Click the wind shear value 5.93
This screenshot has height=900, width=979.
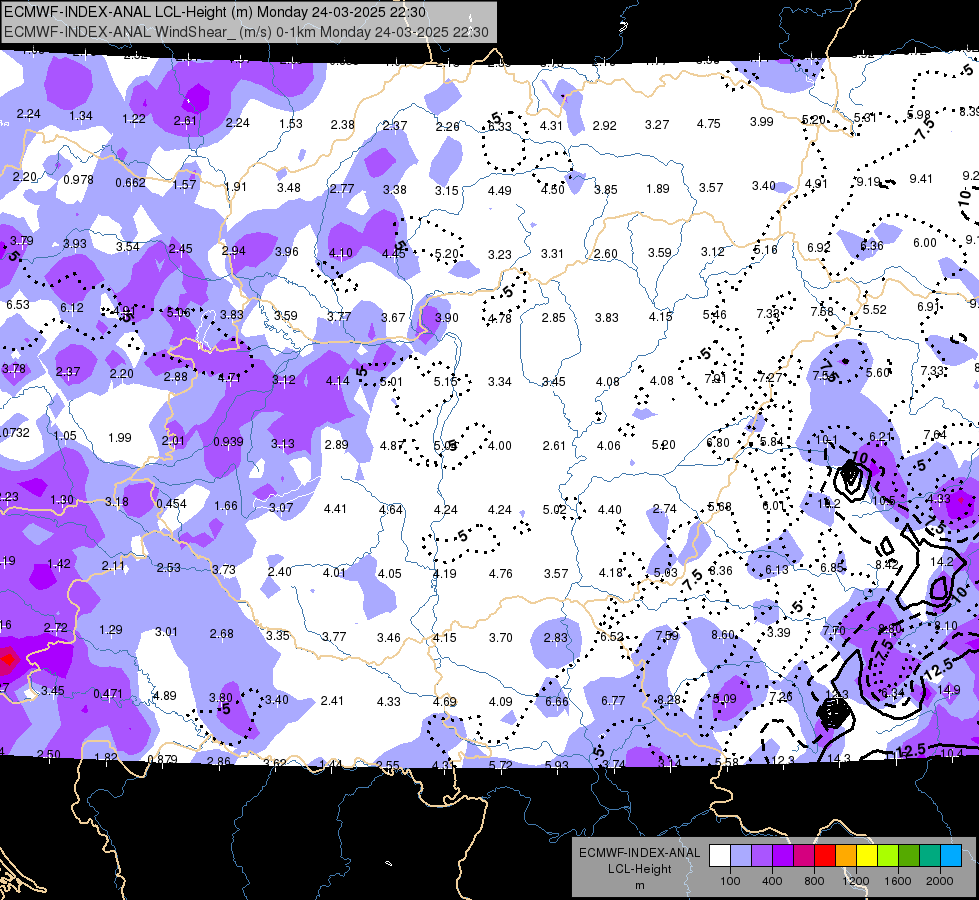pyautogui.click(x=556, y=765)
